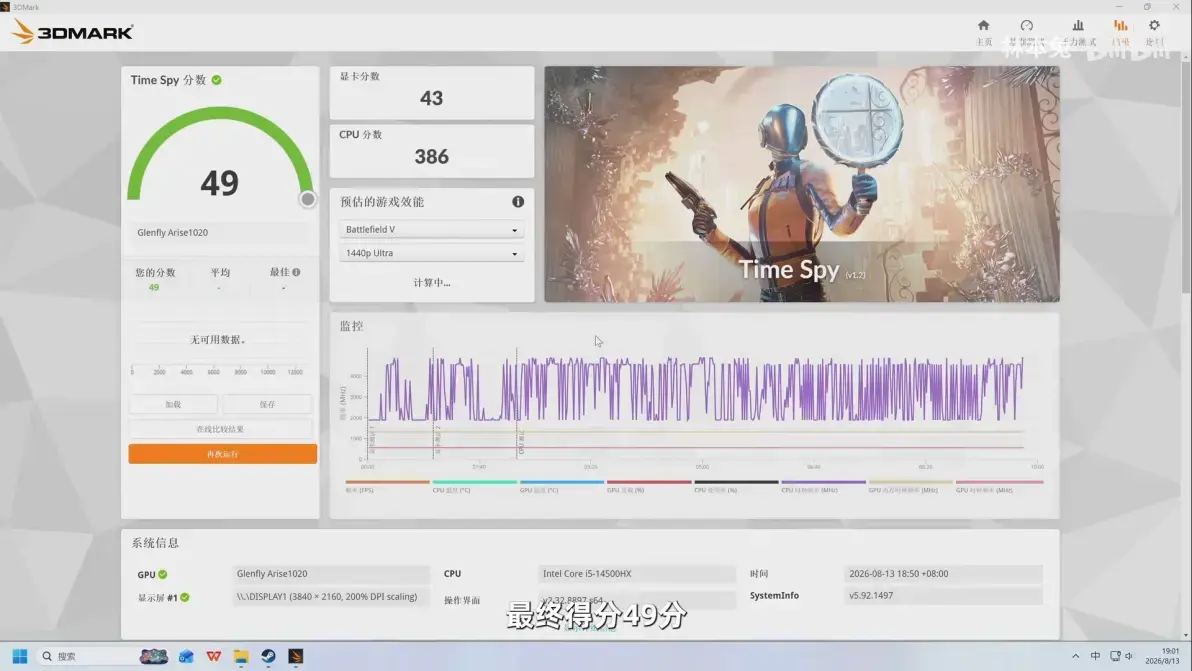This screenshot has height=671, width=1192.
Task: Open the 1440p Ultra resolution dropdown
Action: click(431, 253)
